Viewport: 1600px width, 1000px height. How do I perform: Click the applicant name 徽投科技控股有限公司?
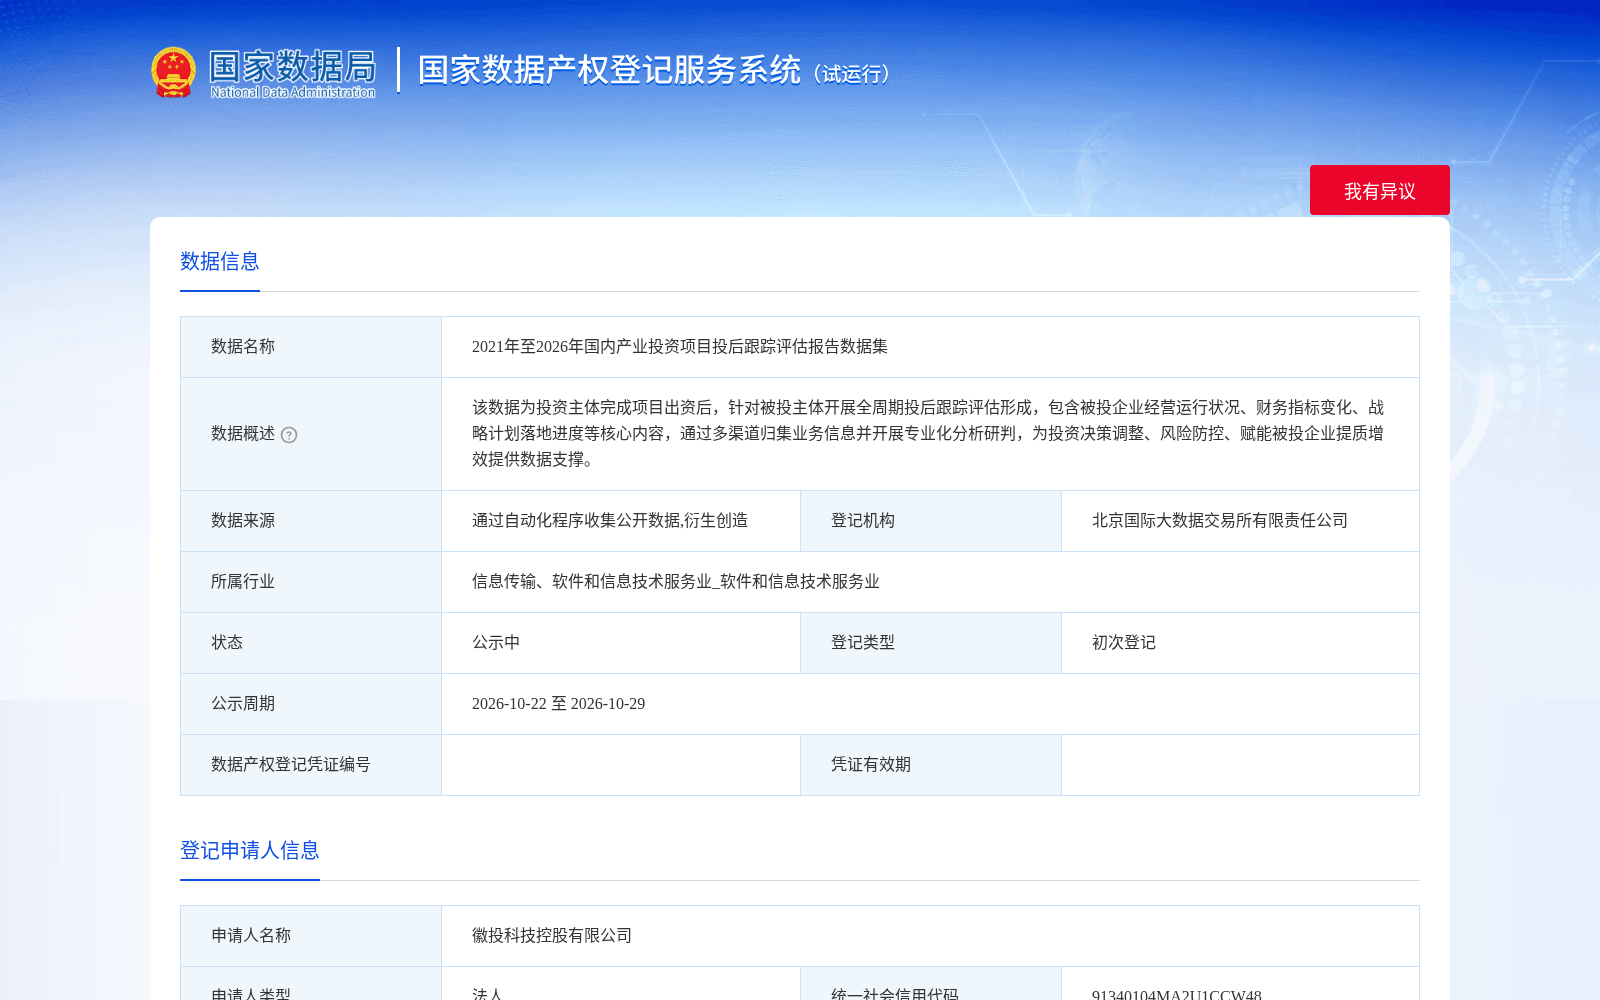(552, 936)
